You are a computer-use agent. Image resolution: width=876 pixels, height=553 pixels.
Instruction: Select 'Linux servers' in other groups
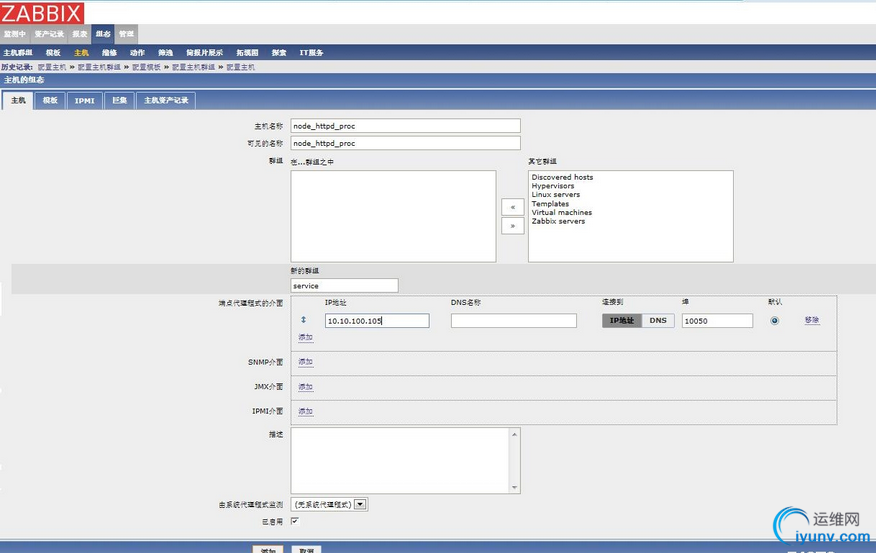click(555, 194)
